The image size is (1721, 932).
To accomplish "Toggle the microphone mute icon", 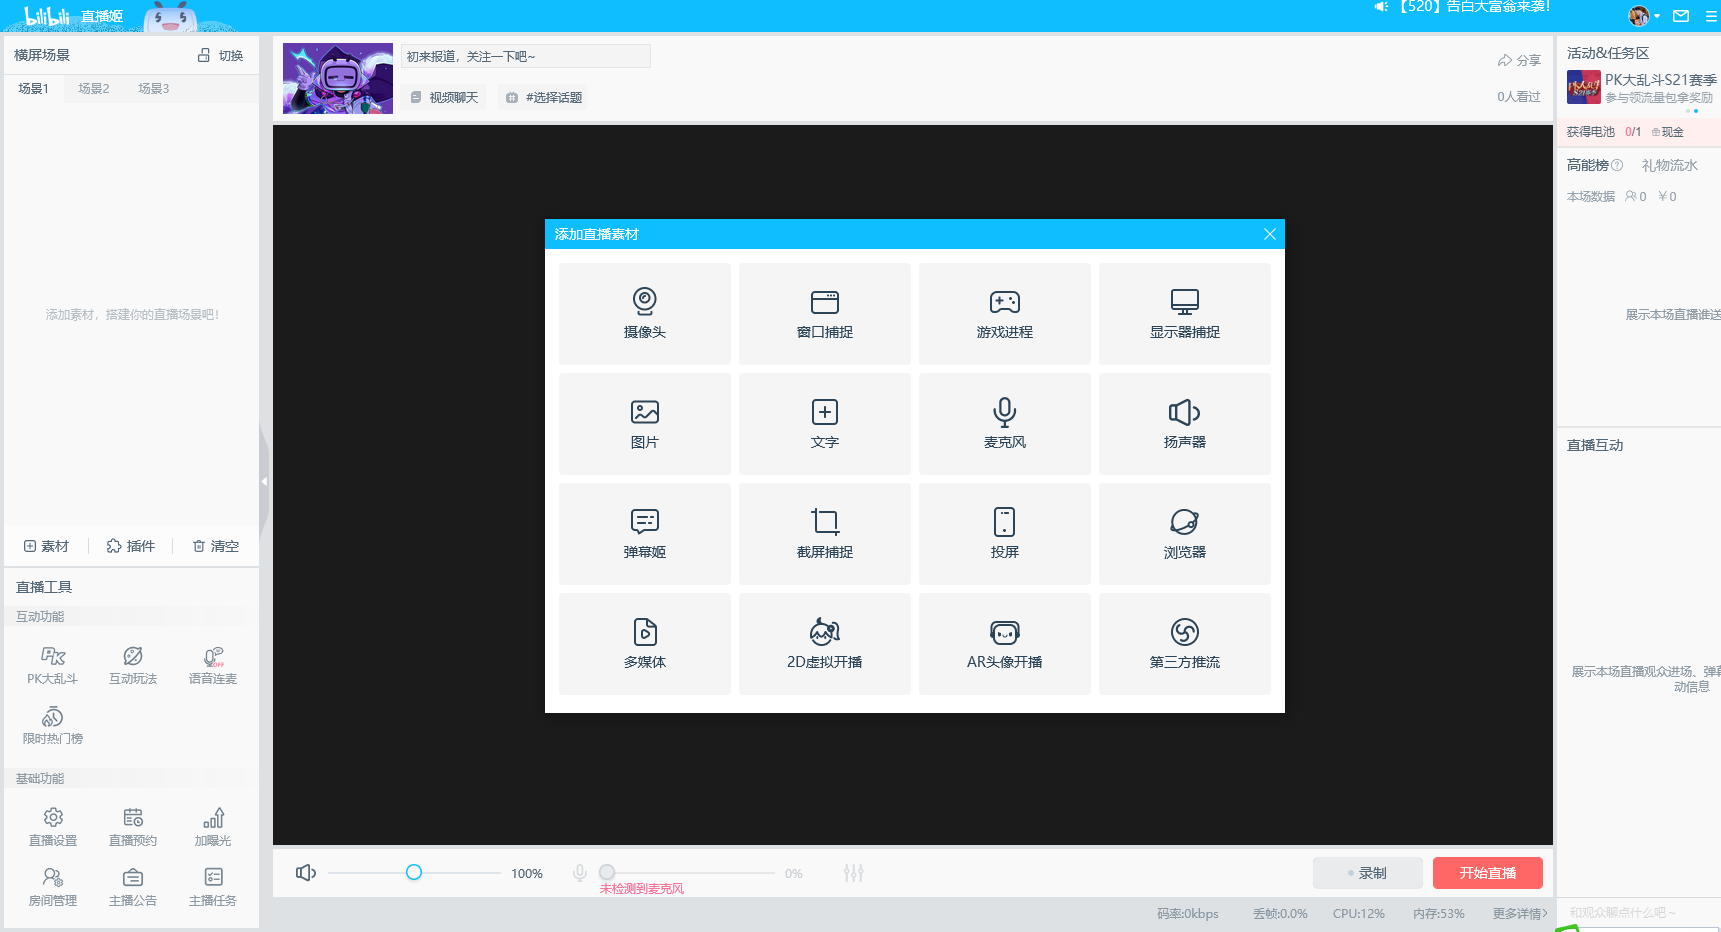I will point(579,873).
